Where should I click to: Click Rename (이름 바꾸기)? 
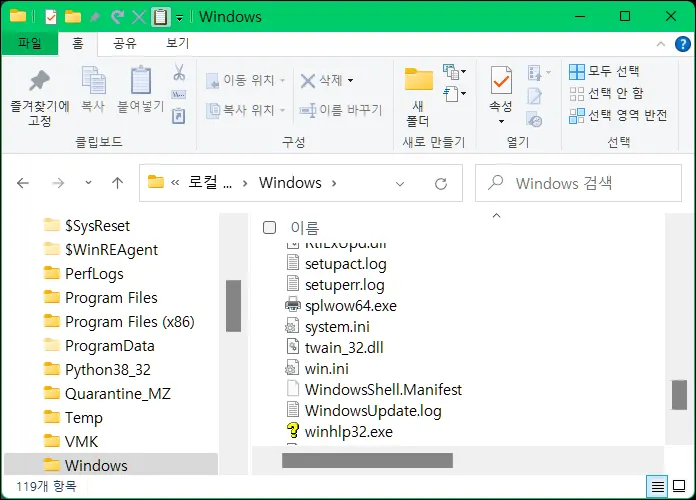pos(340,110)
